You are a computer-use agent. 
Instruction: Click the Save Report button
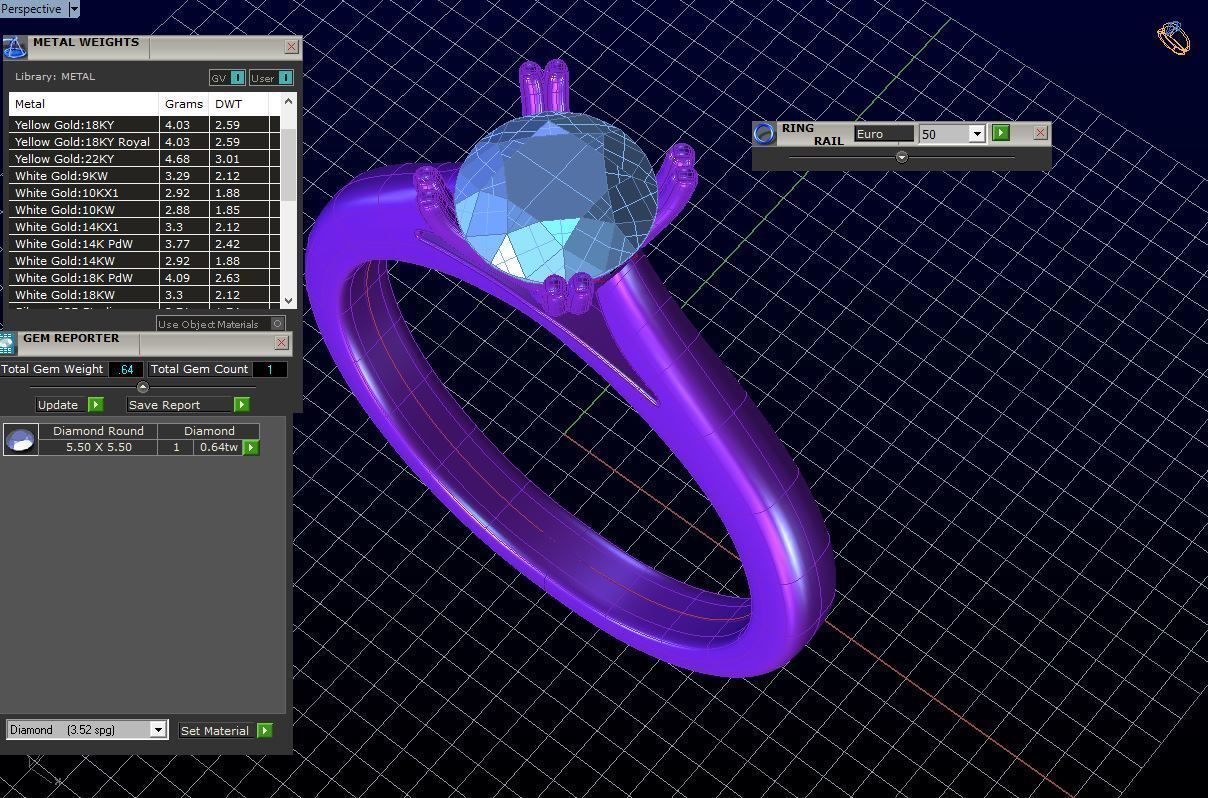point(180,405)
